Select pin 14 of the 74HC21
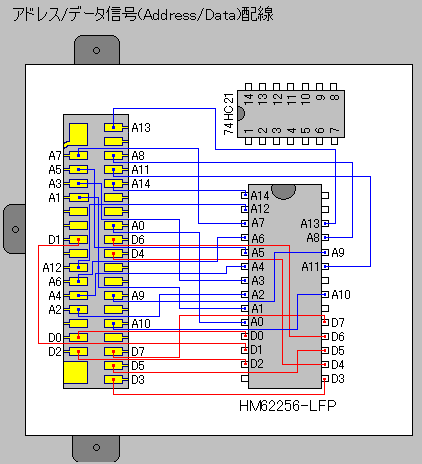Image resolution: width=422 pixels, height=464 pixels. (x=248, y=87)
